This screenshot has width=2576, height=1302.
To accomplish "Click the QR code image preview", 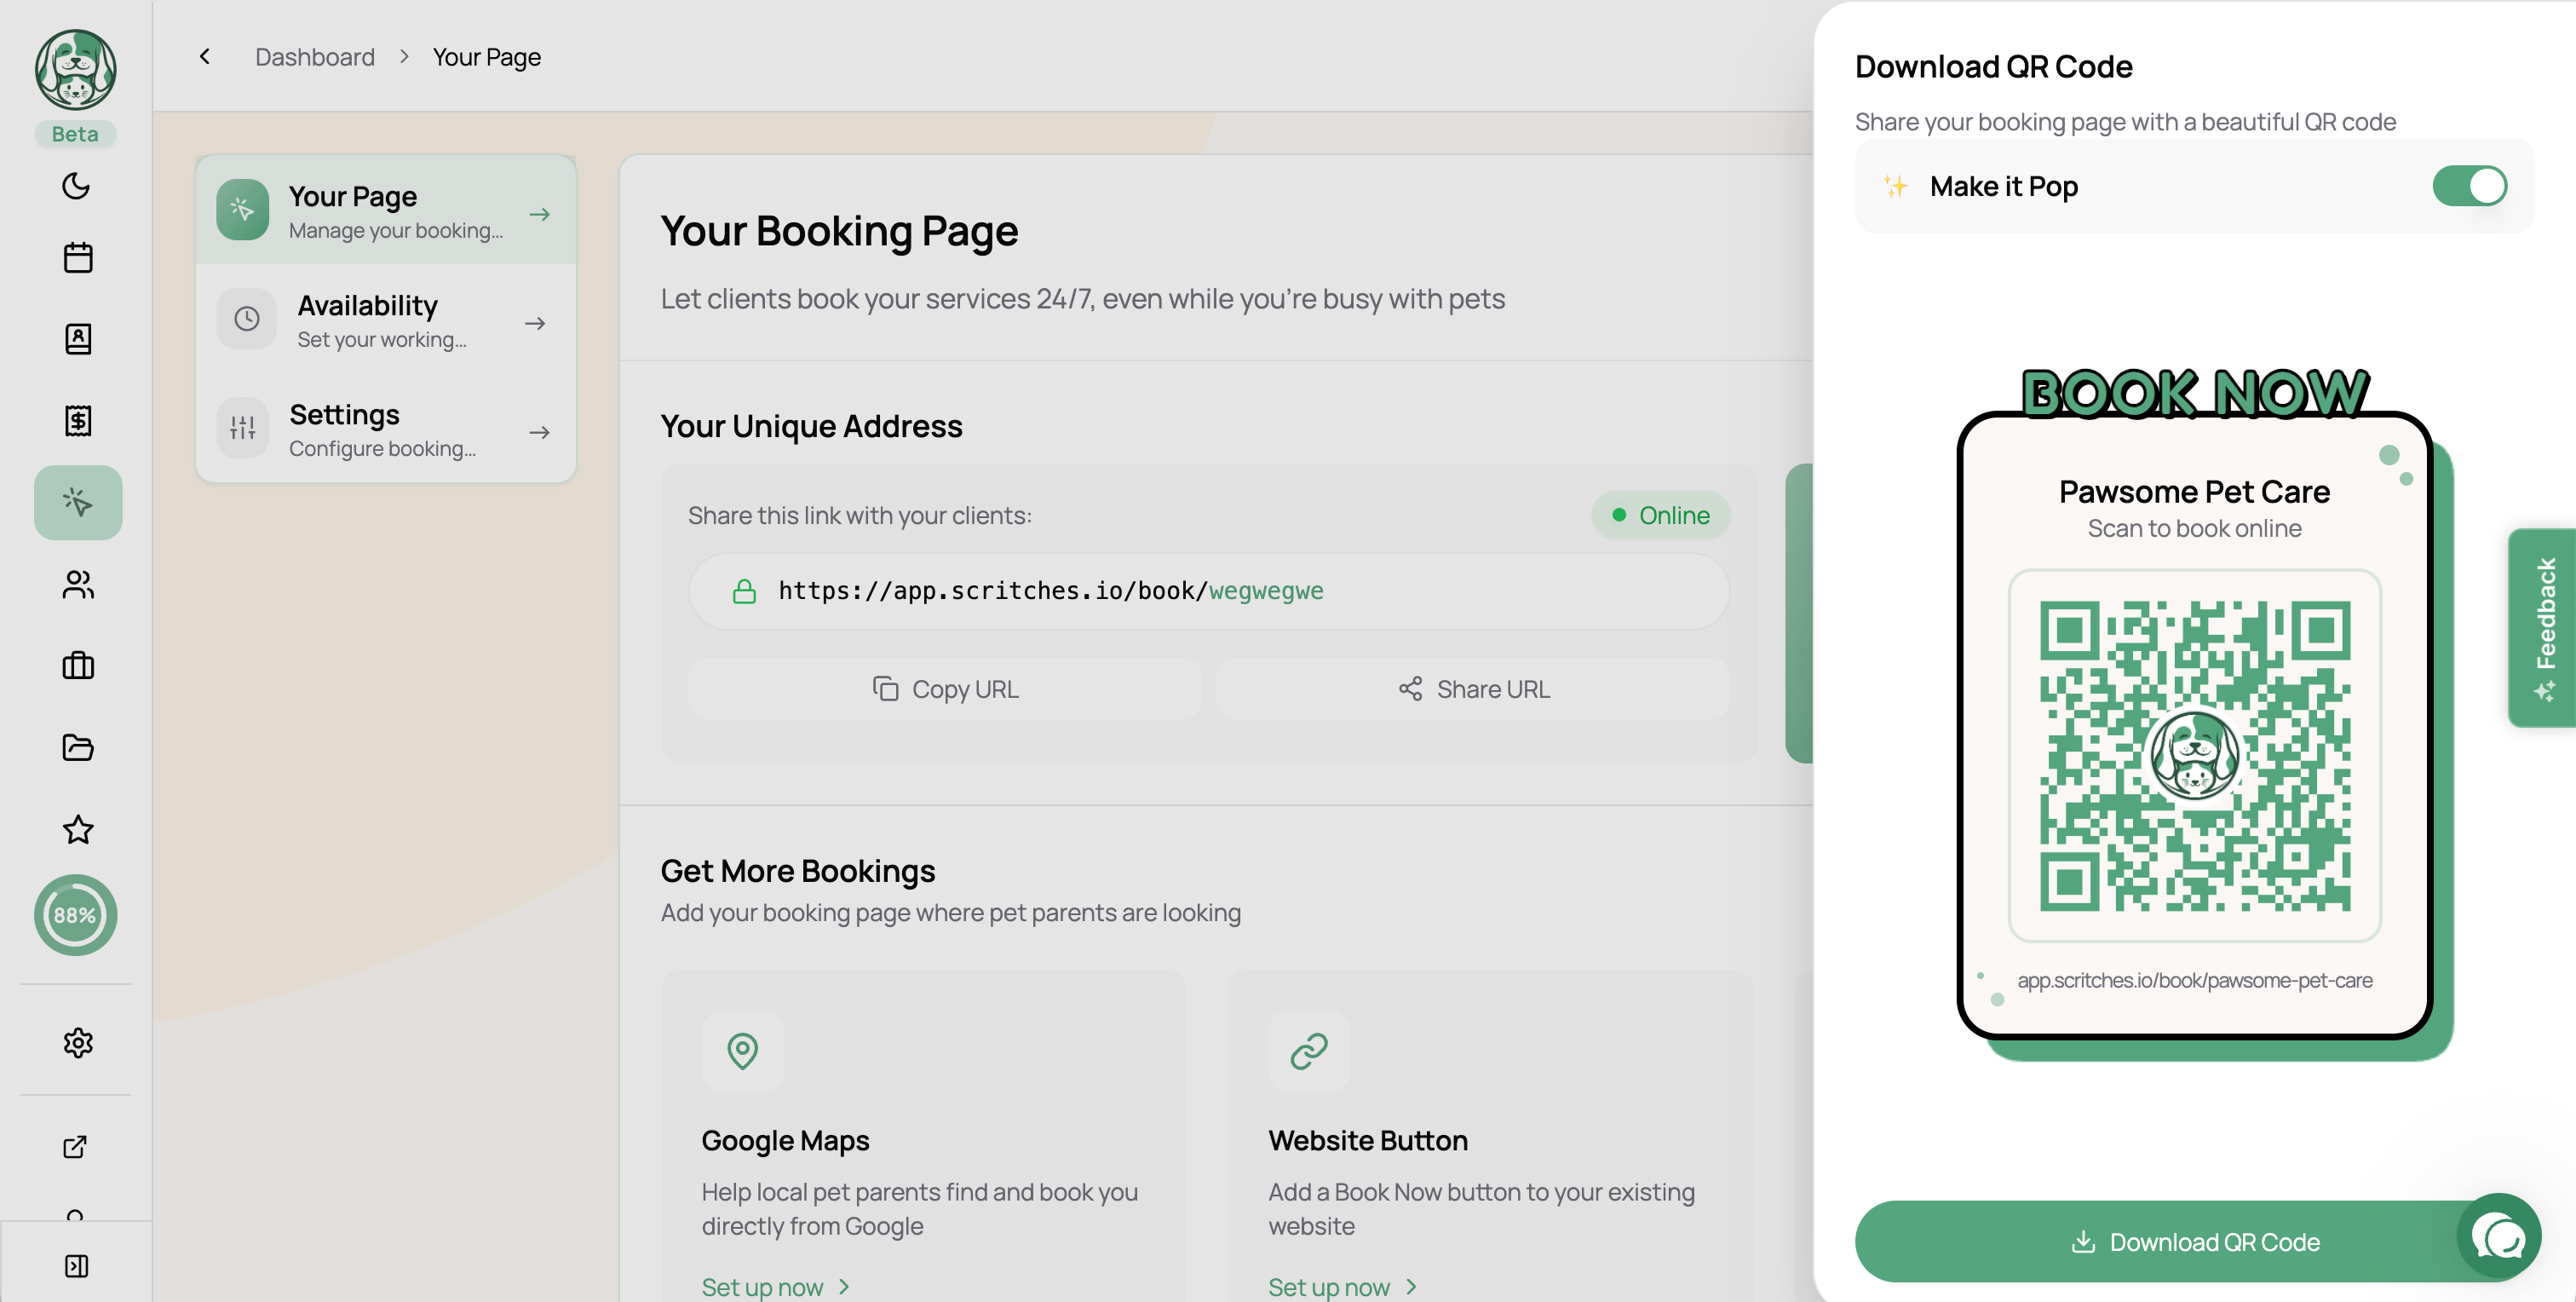I will pos(2194,755).
